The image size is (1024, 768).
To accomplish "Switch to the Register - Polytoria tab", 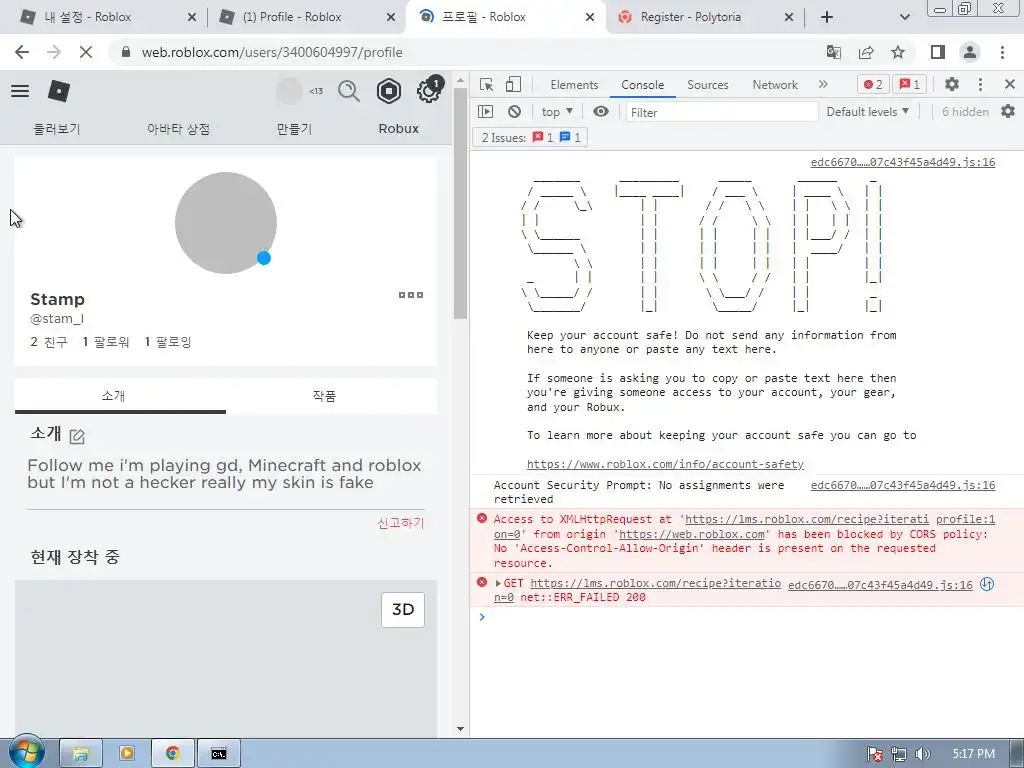I will [x=705, y=17].
